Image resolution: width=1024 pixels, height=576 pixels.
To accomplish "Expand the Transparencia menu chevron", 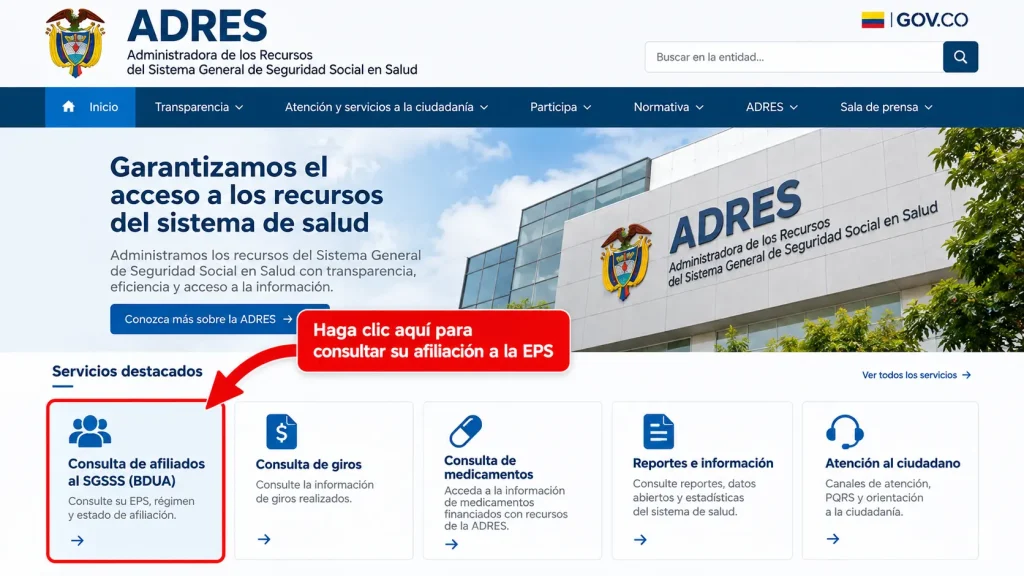I will pos(239,107).
